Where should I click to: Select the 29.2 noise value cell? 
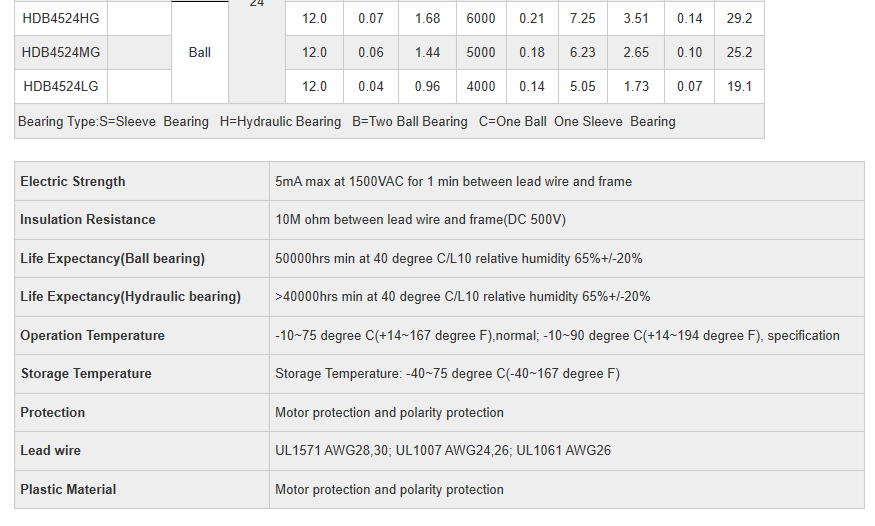coord(739,18)
